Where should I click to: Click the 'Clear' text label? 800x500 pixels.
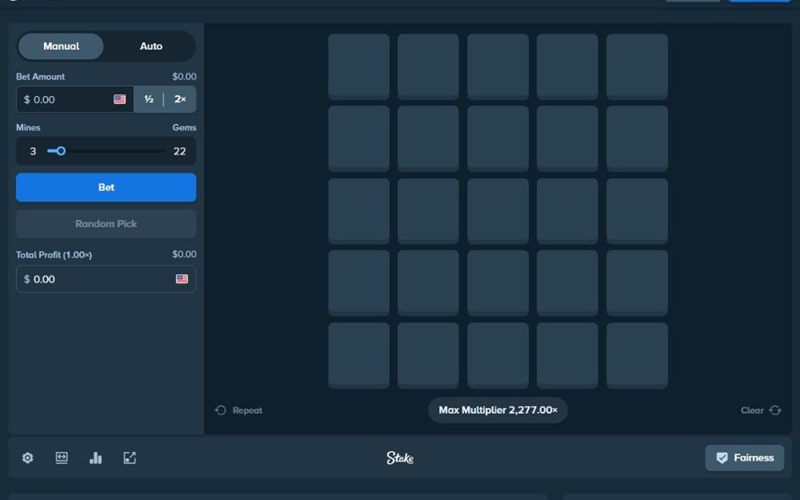752,410
